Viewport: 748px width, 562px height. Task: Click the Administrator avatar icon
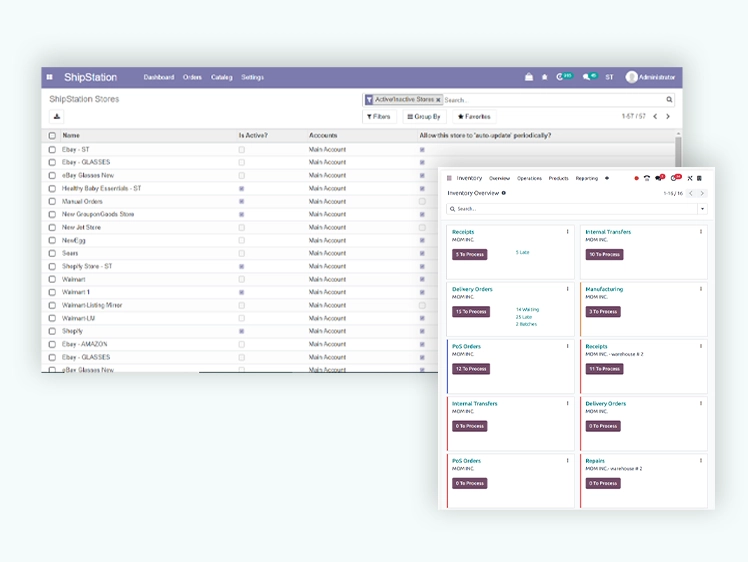[x=632, y=77]
